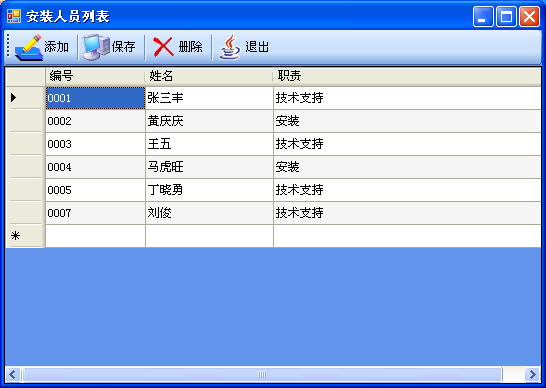Sort by the 姓名 column header
546x388 pixels.
click(x=209, y=77)
